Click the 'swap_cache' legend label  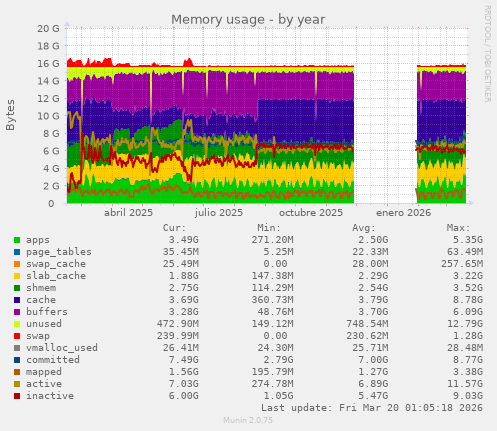click(56, 264)
